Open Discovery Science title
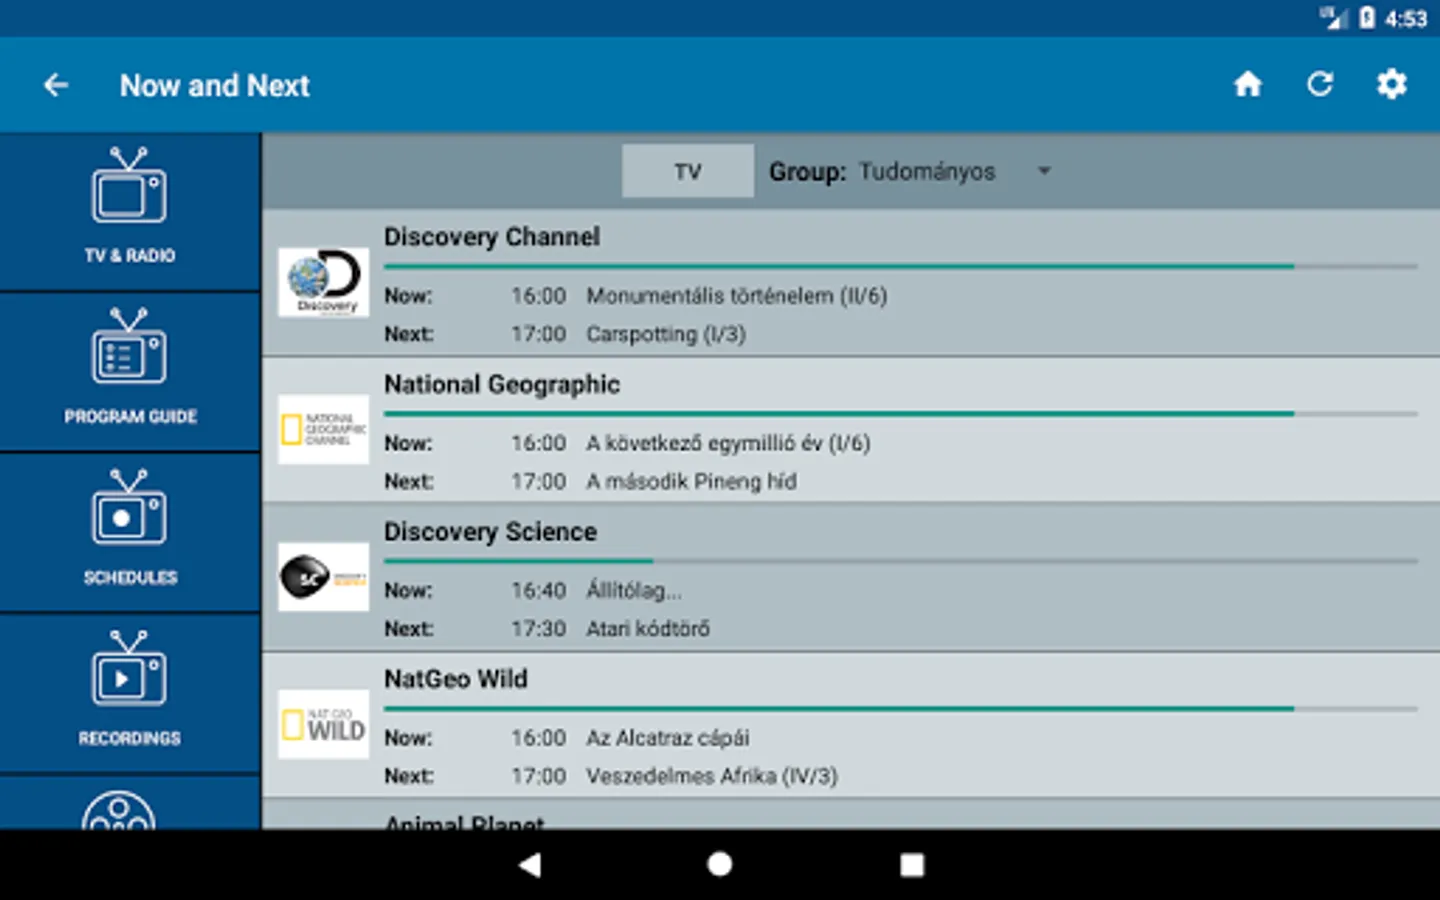Image resolution: width=1440 pixels, height=900 pixels. [x=490, y=531]
